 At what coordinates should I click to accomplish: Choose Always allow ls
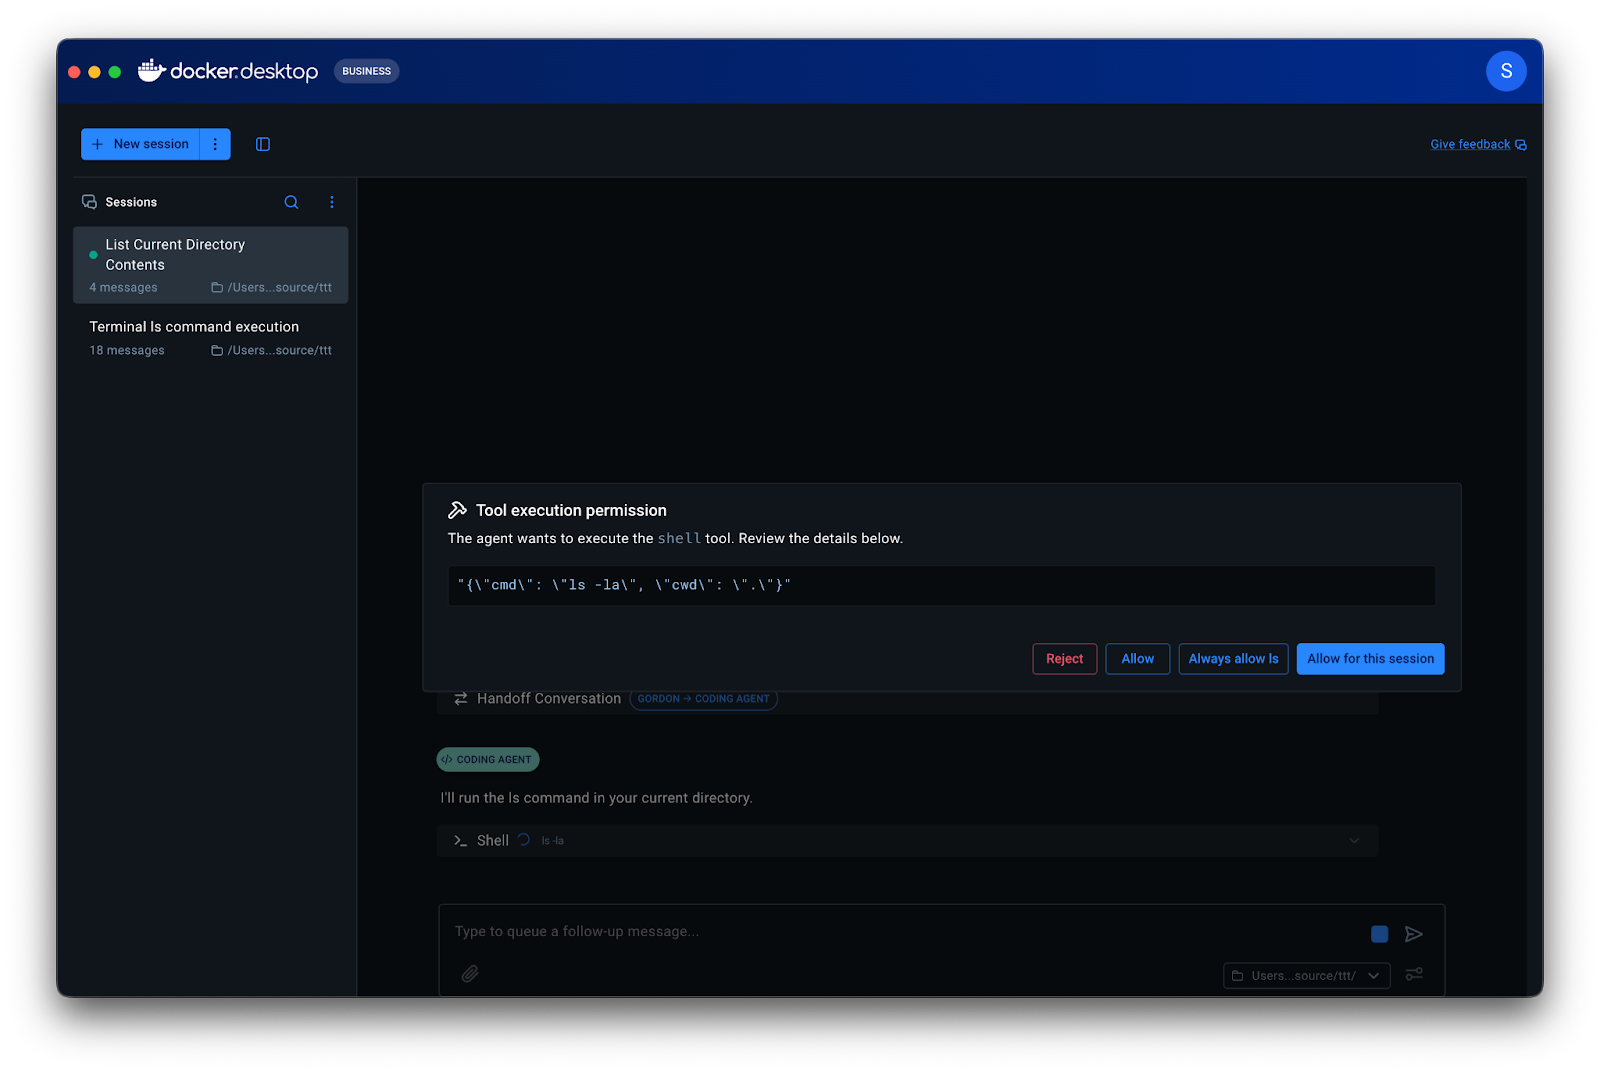pos(1233,659)
